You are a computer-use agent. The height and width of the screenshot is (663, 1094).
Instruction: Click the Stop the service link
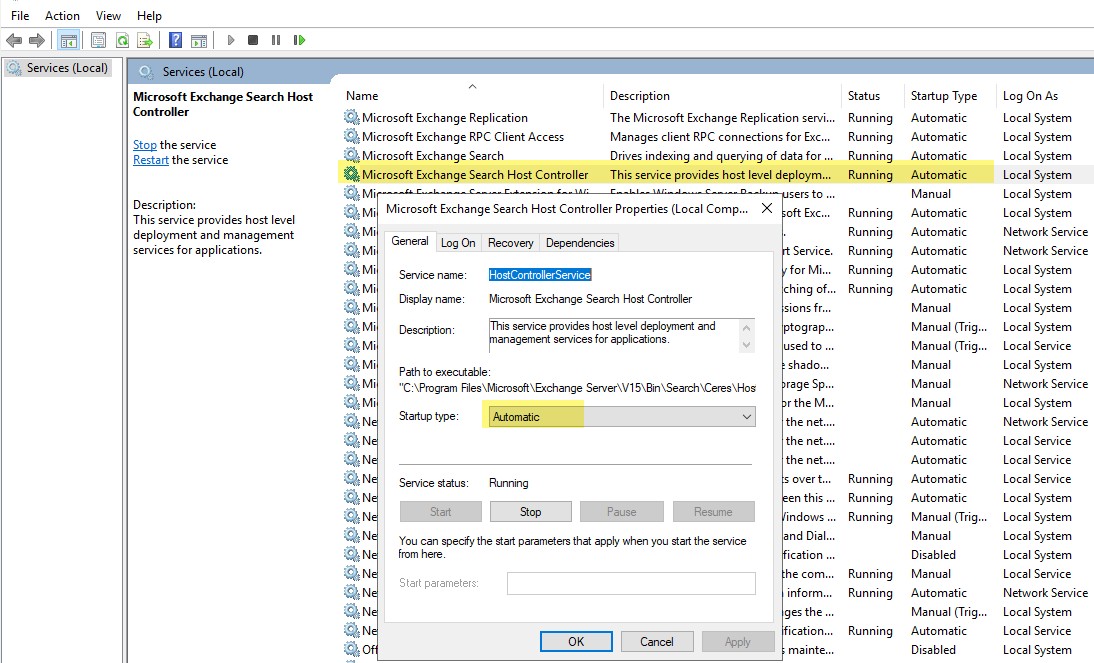(144, 144)
